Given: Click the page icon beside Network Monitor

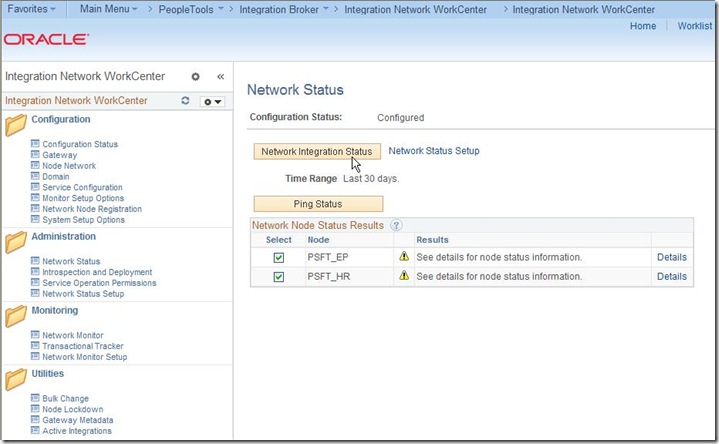Looking at the screenshot, I should (x=35, y=334).
